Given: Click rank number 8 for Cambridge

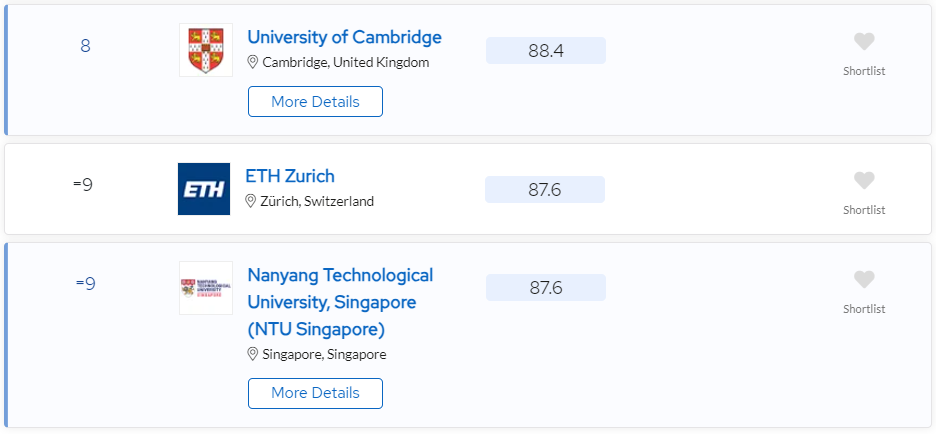Looking at the screenshot, I should [x=85, y=46].
